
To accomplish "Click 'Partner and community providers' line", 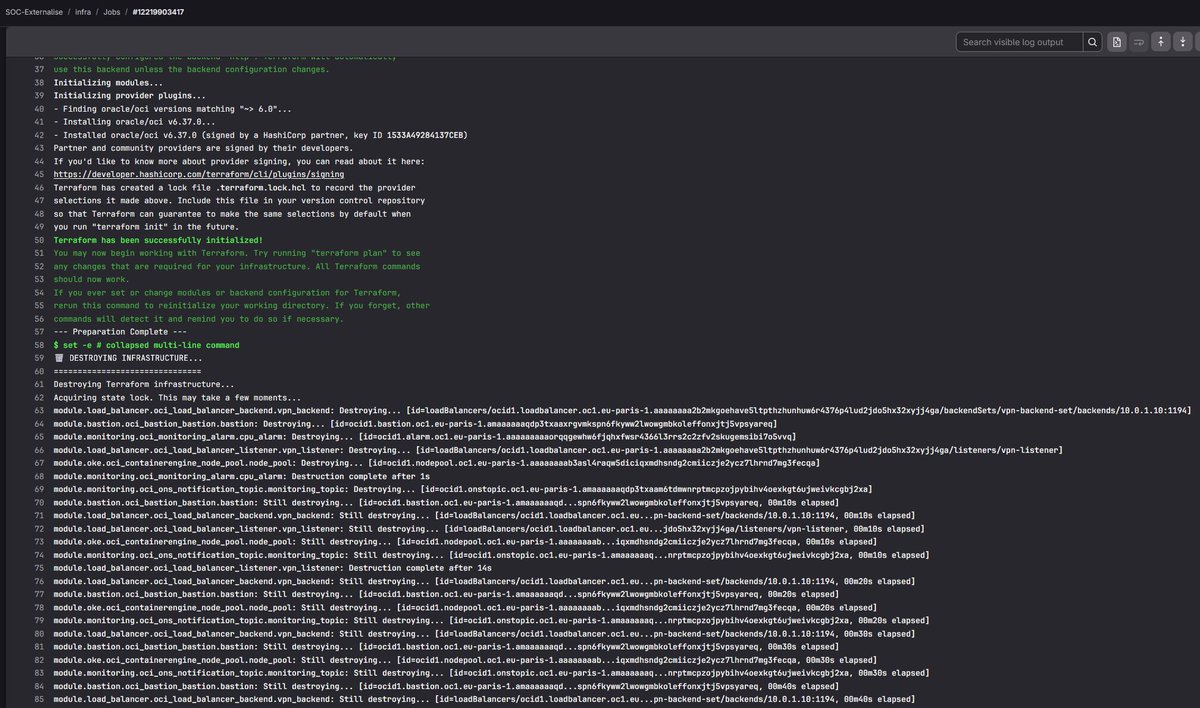I will coord(203,148).
